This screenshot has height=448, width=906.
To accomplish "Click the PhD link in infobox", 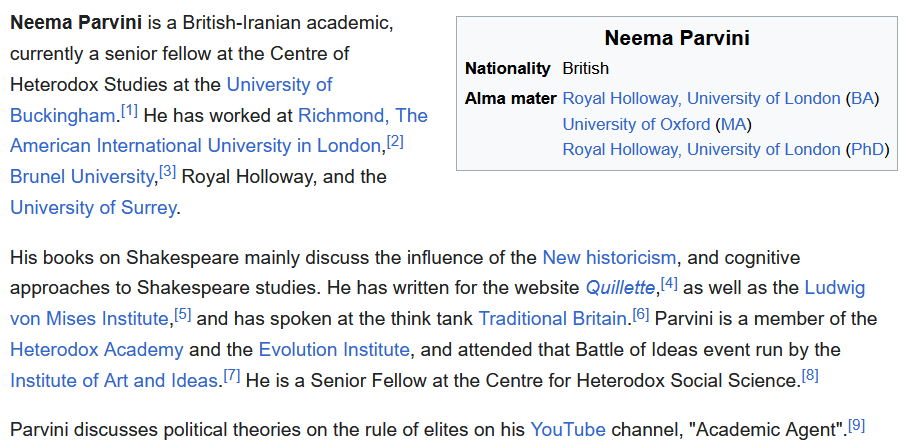I will [x=867, y=150].
